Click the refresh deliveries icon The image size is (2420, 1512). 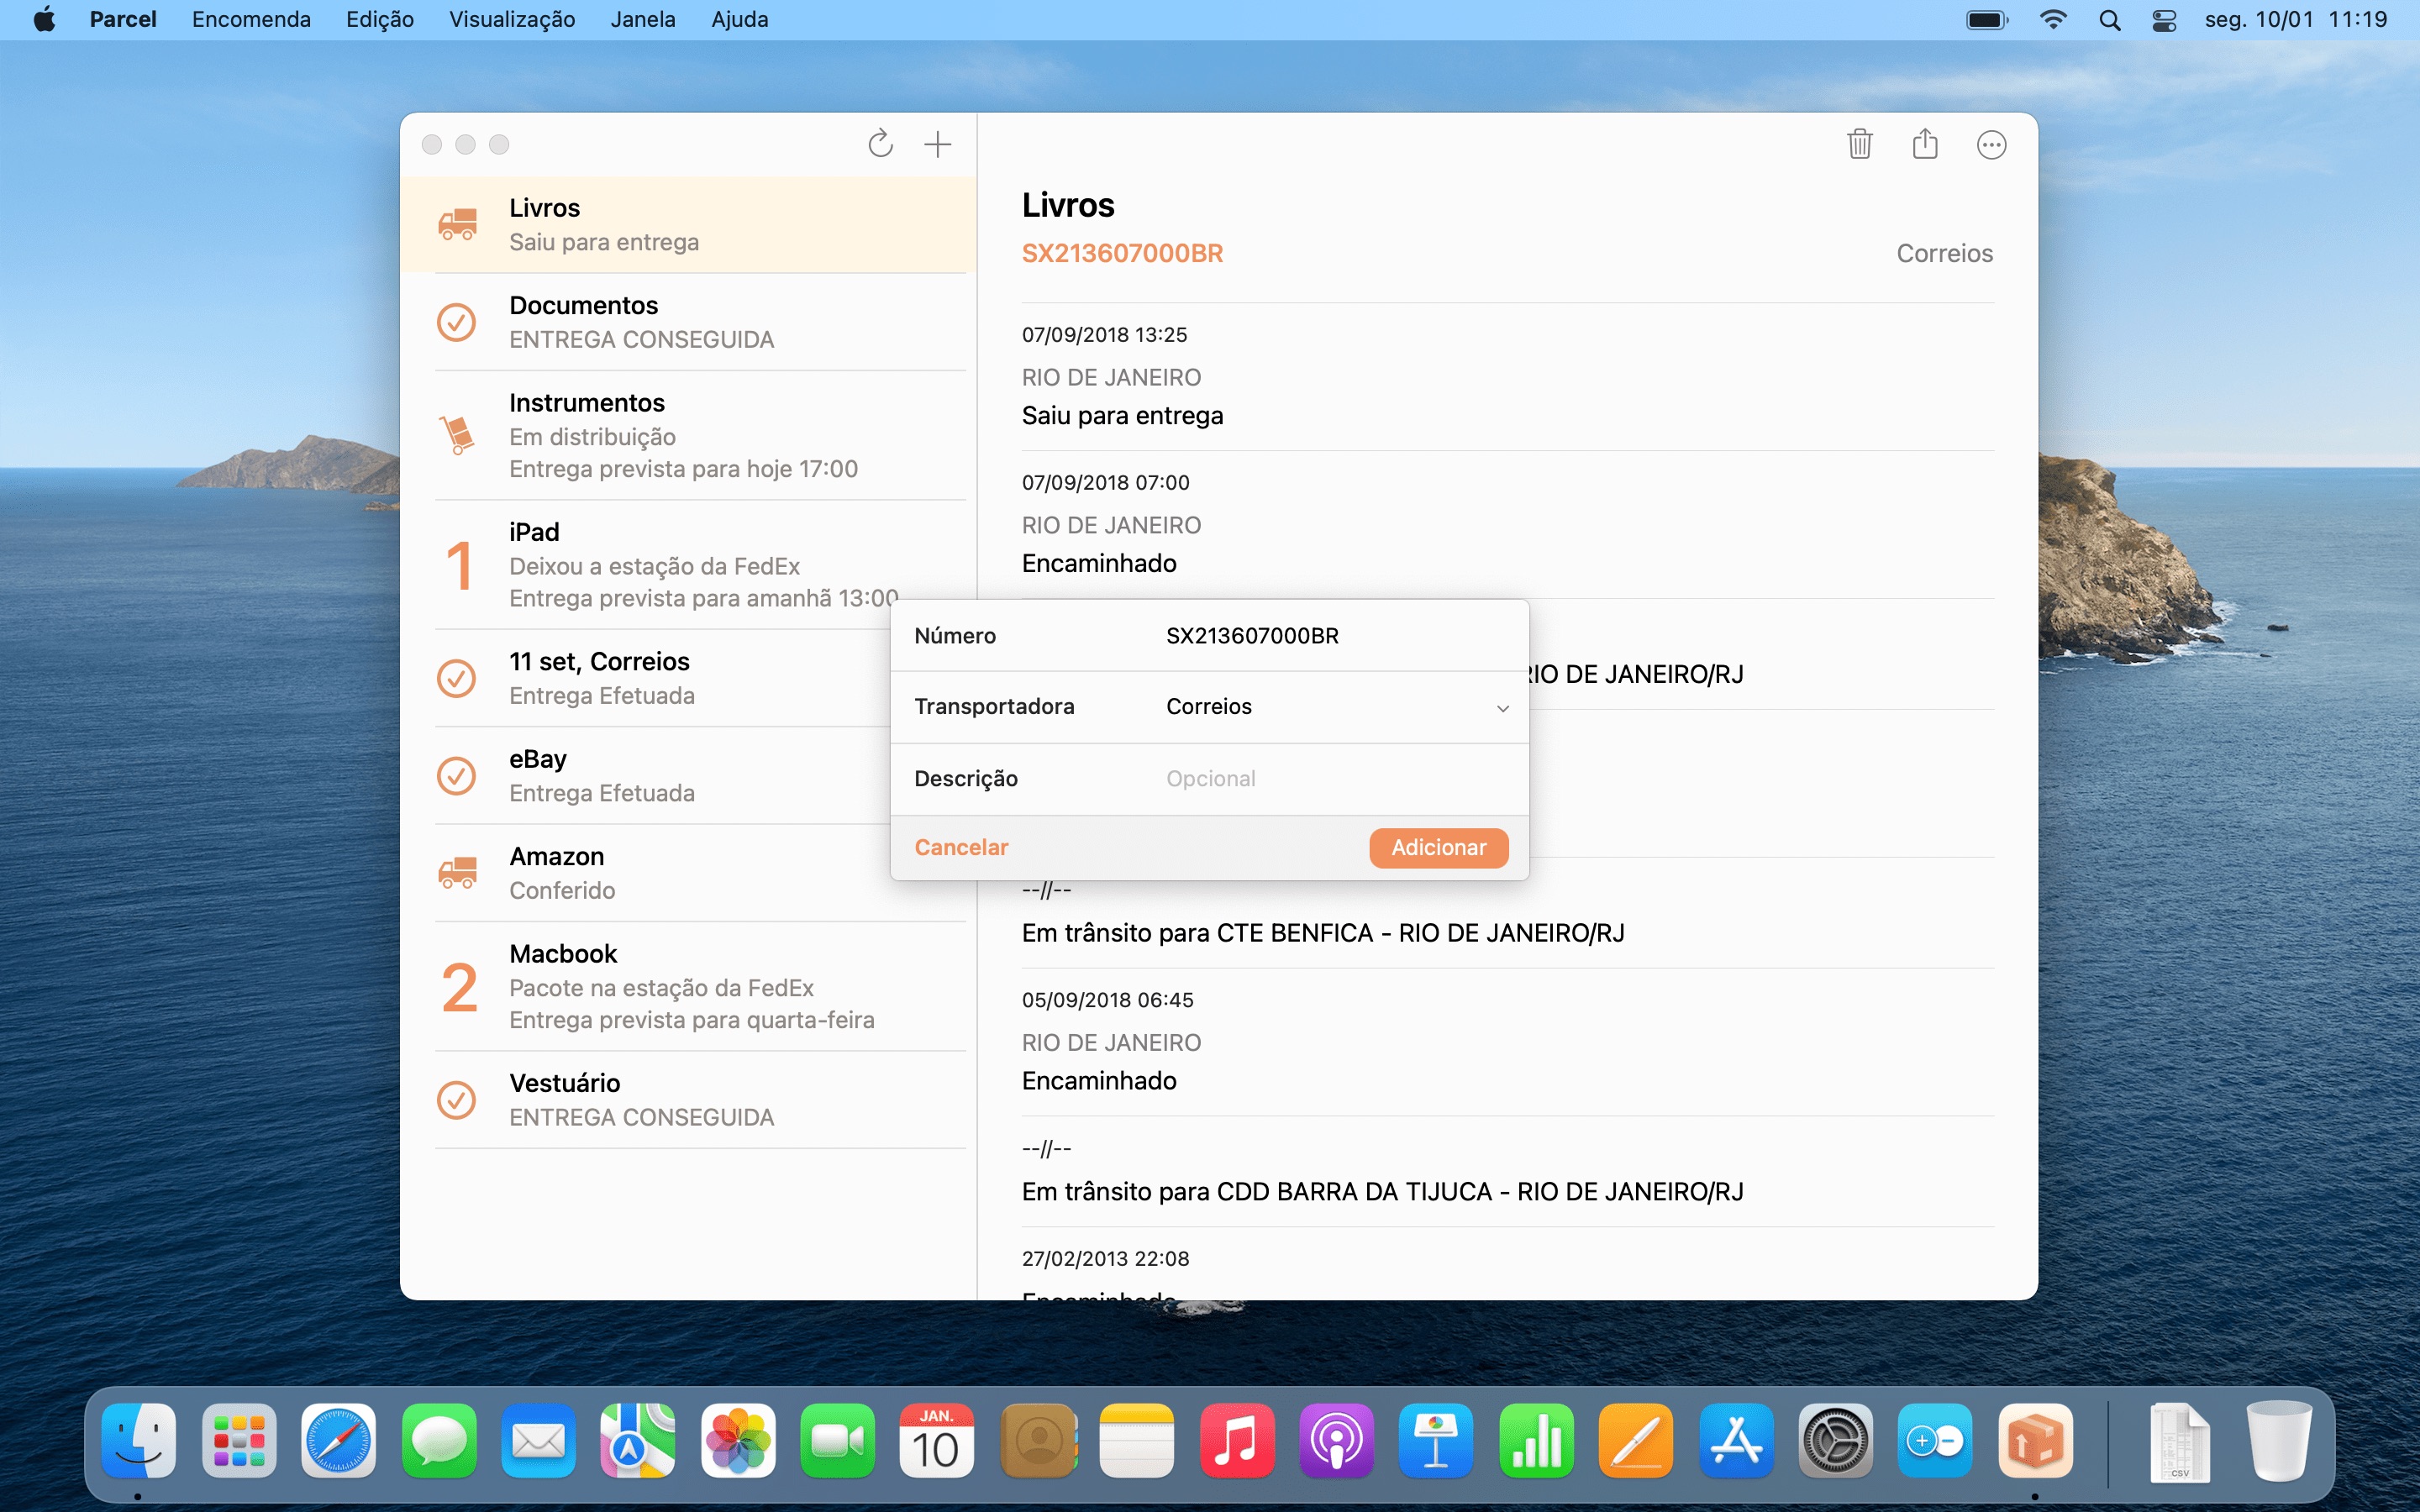pos(880,144)
